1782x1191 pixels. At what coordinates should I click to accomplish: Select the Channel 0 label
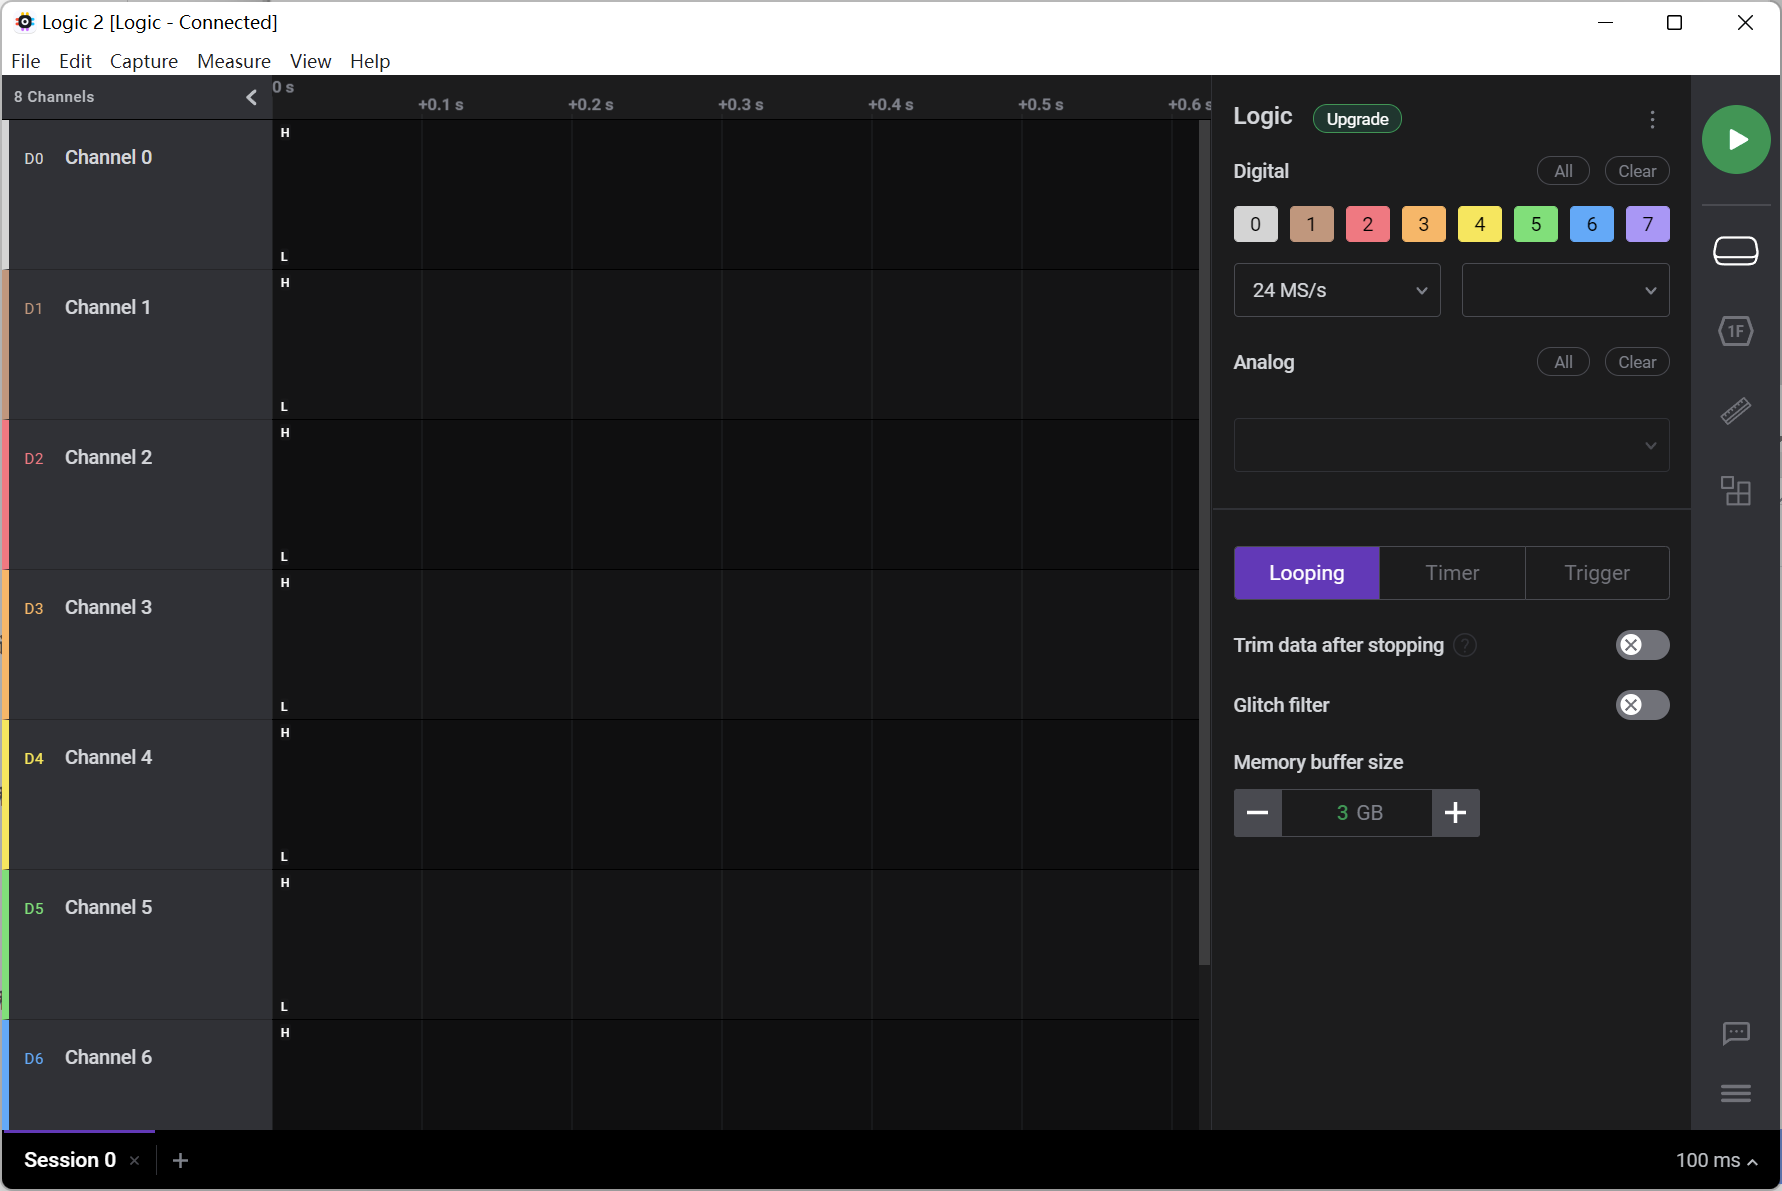click(x=108, y=157)
